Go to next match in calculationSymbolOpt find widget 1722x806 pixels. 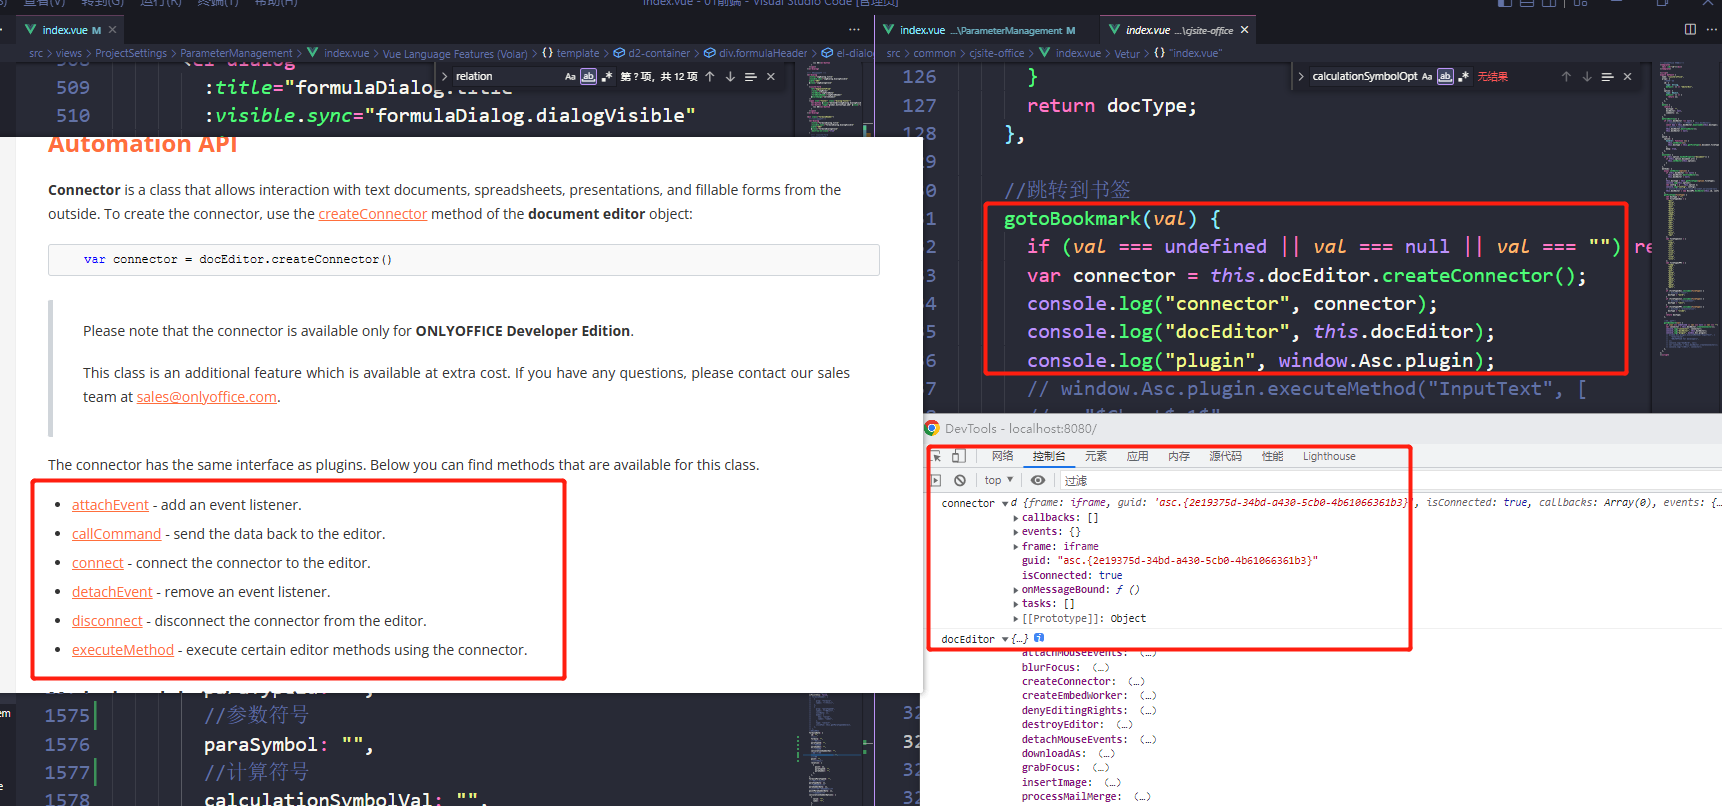(1587, 77)
